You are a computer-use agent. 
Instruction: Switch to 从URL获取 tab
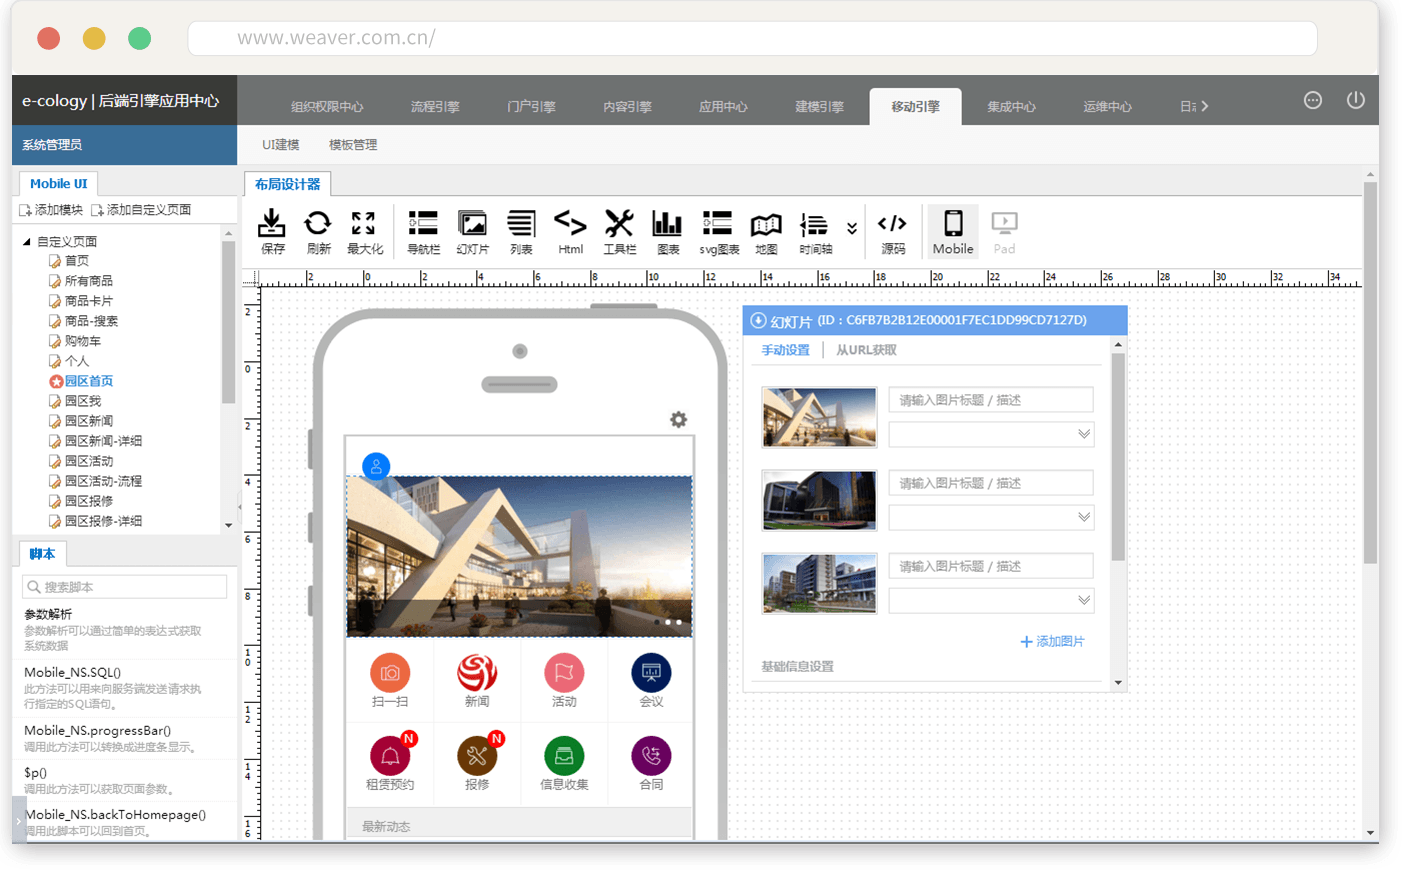866,350
